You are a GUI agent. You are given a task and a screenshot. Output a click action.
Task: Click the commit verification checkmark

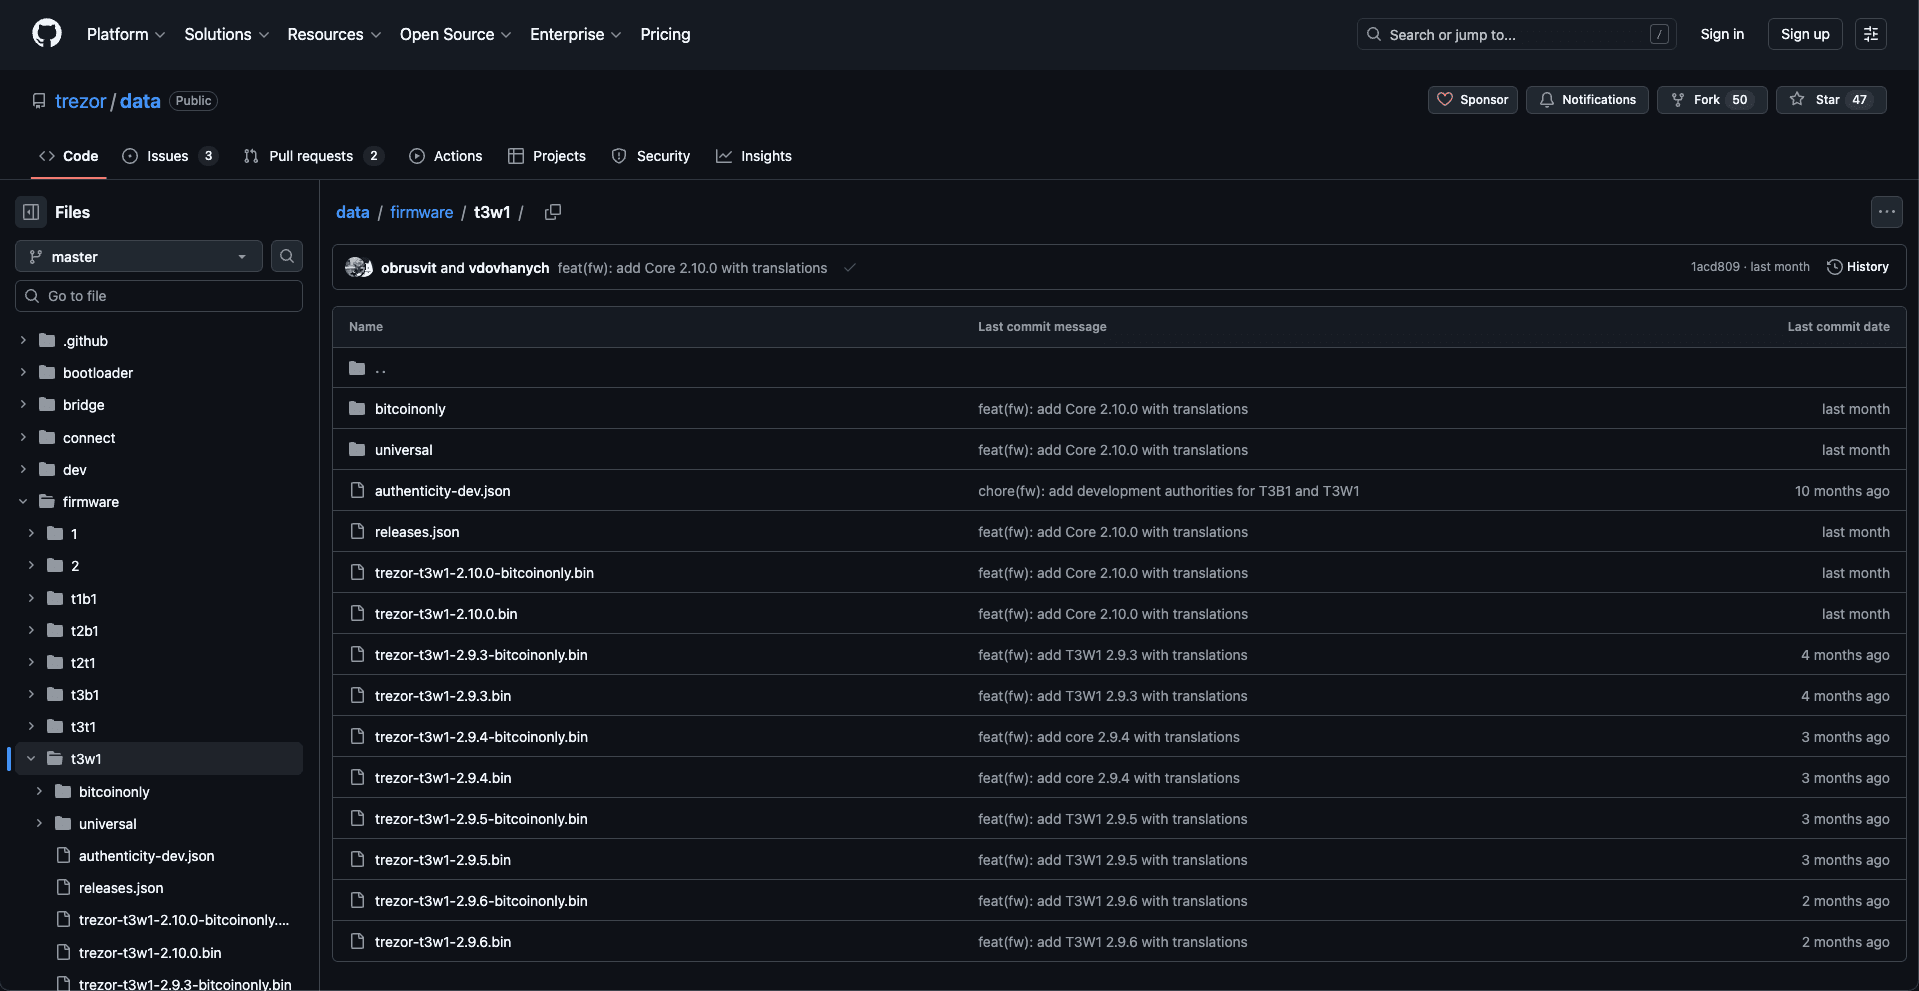pos(849,268)
